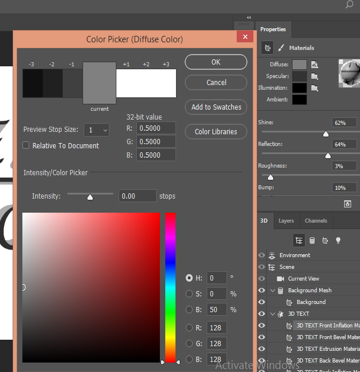The width and height of the screenshot is (360, 372).
Task: Select the B (blue) radio button
Action: (189, 359)
